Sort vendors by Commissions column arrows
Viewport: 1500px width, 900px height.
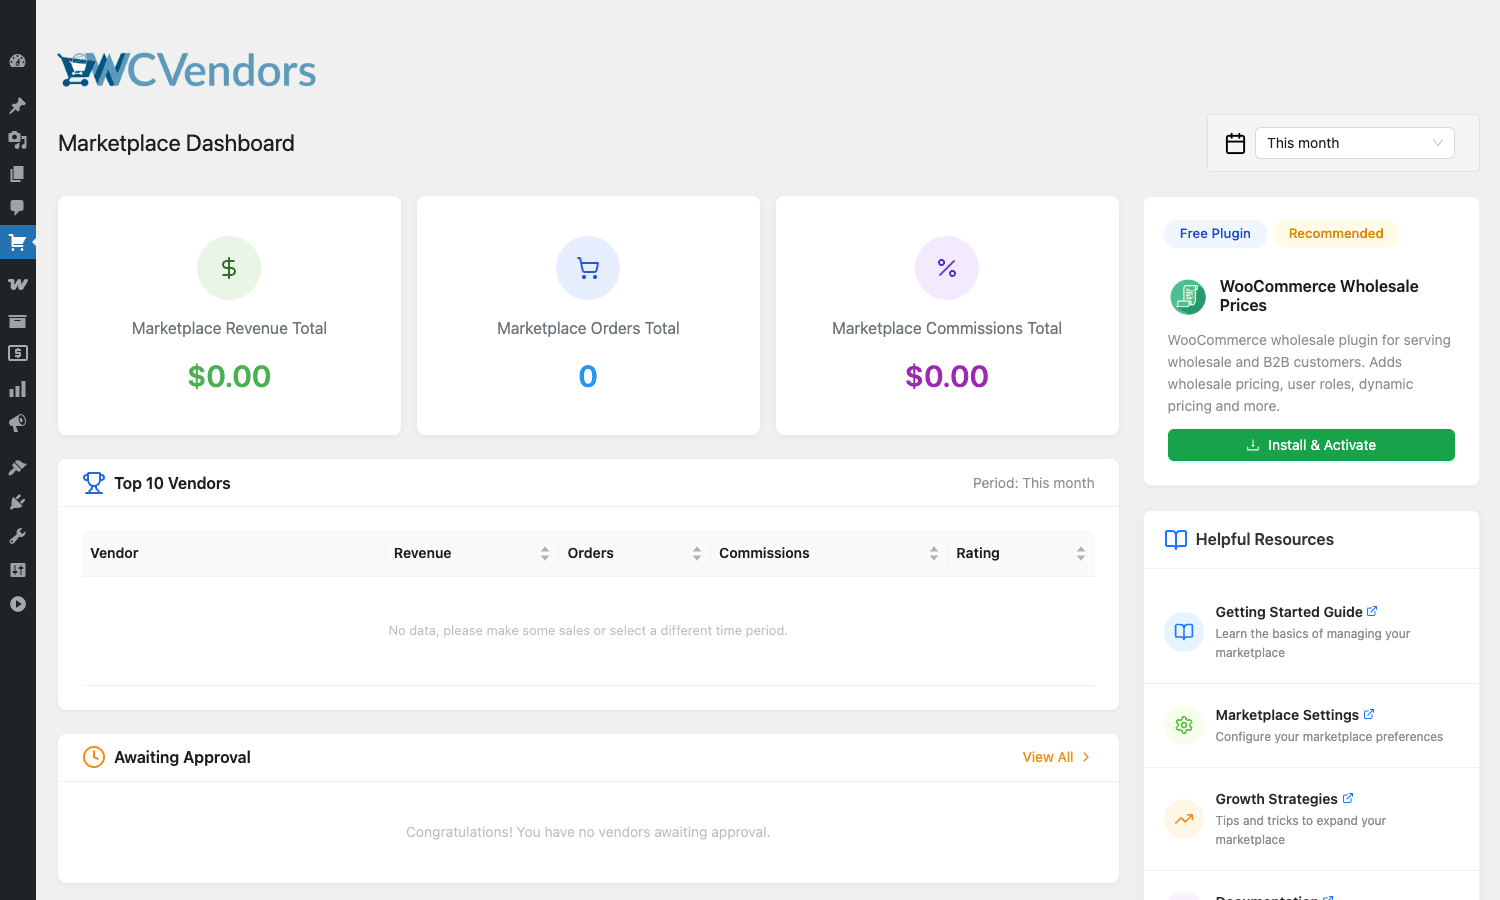[934, 553]
